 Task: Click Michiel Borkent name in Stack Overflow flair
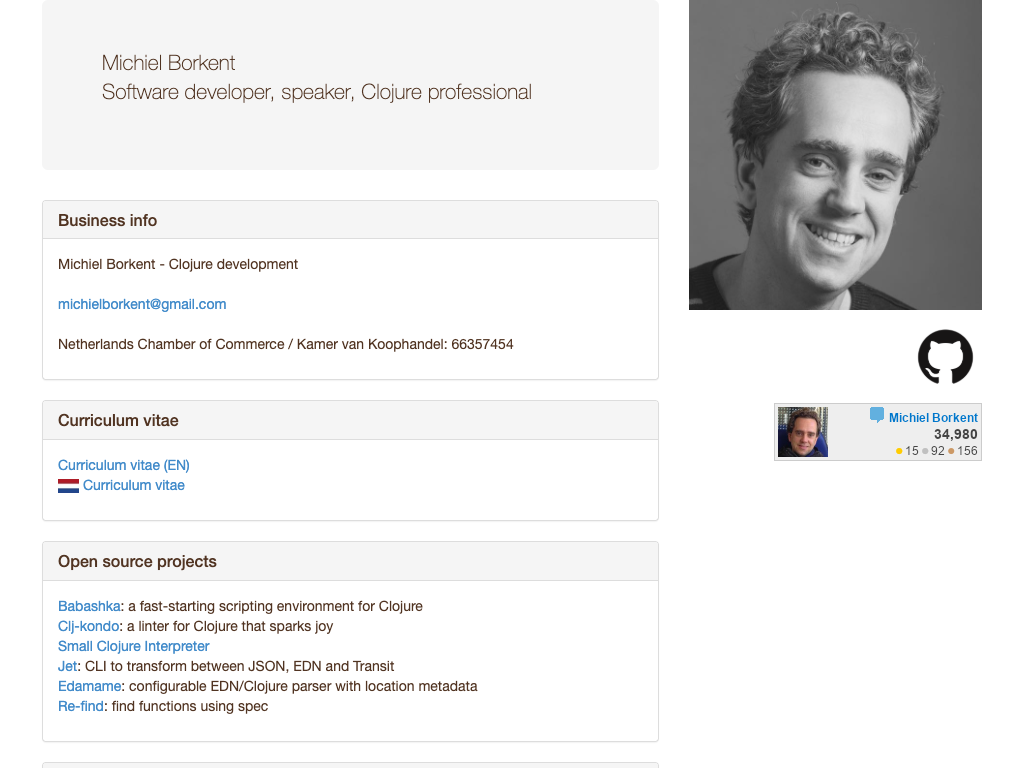pyautogui.click(x=933, y=418)
